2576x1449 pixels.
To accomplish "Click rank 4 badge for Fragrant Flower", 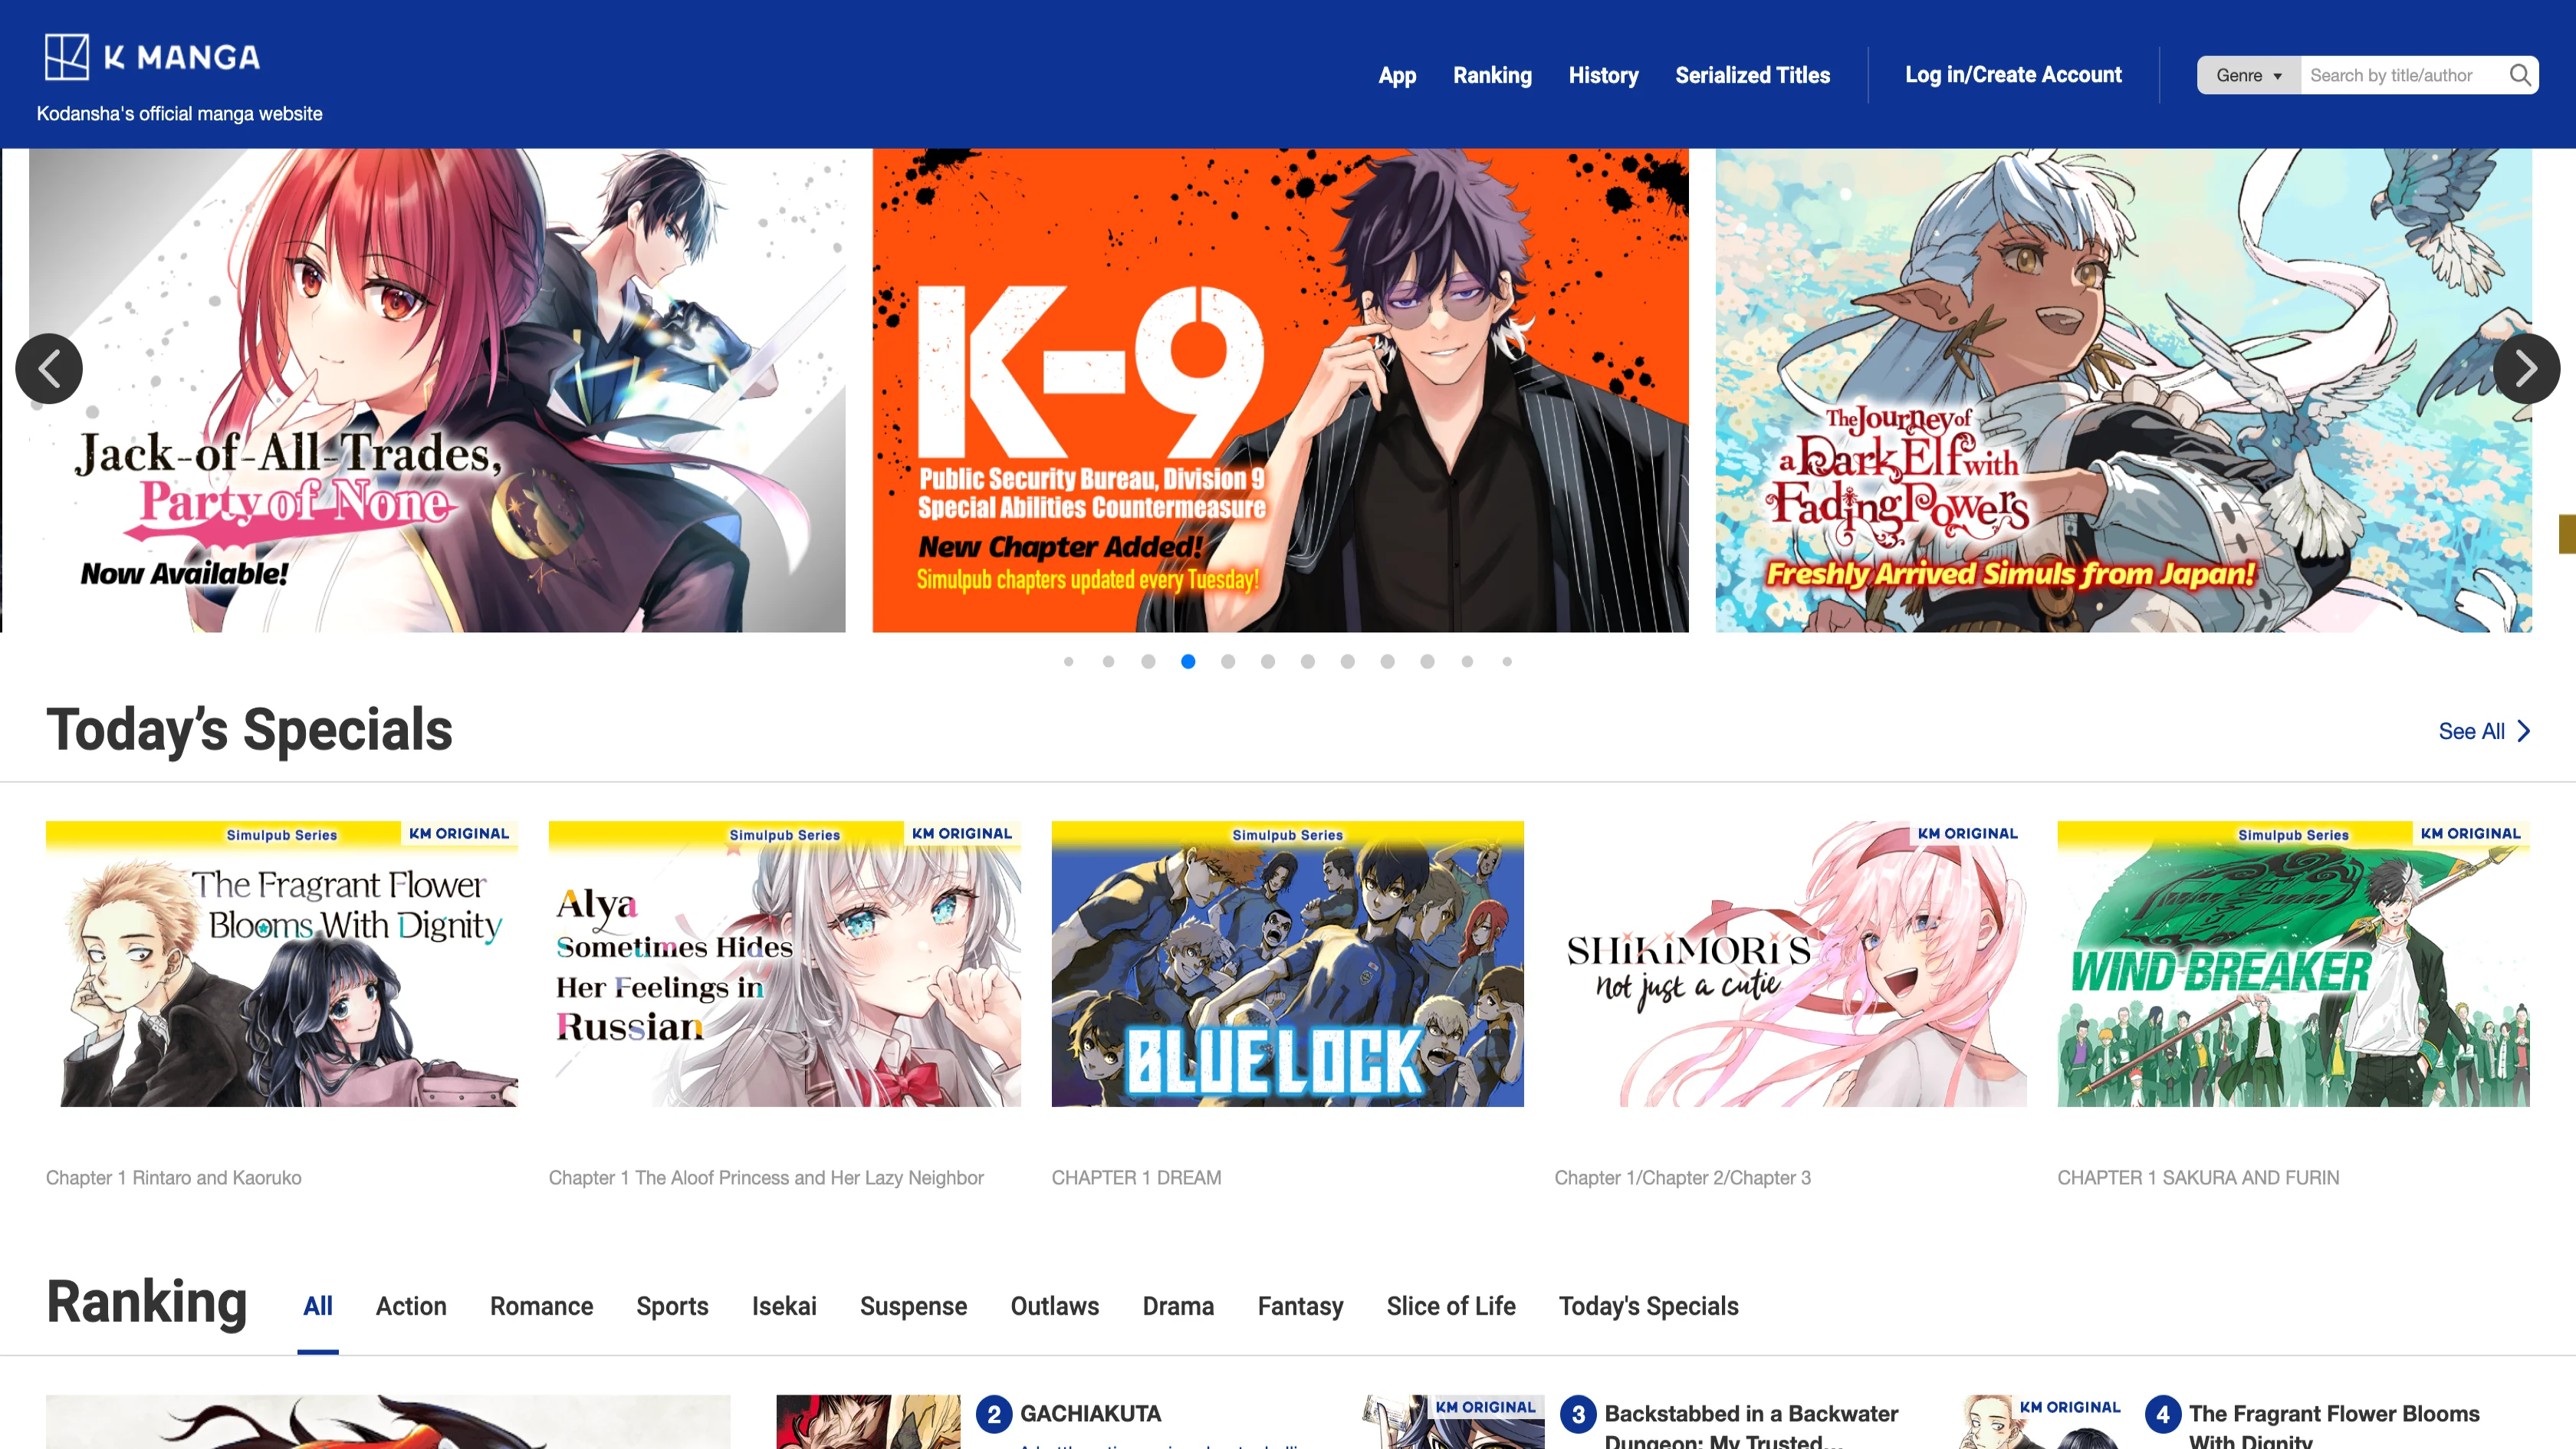I will [2162, 1414].
